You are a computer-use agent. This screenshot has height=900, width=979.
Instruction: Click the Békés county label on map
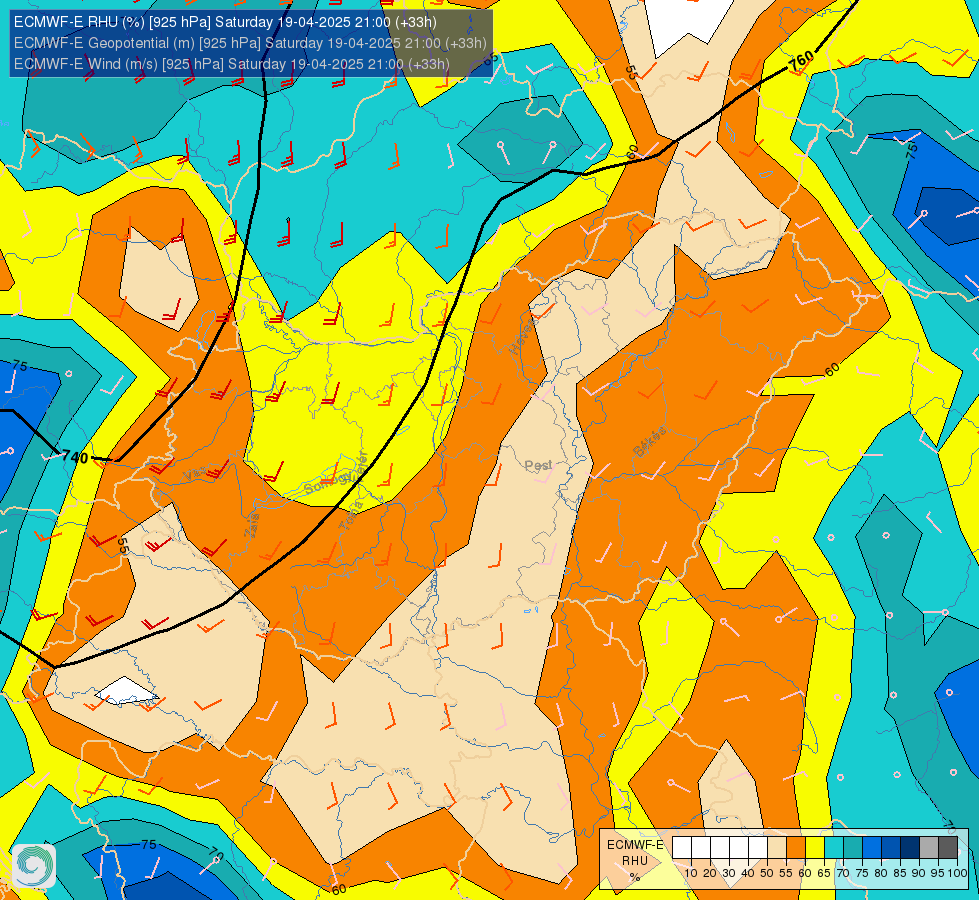[x=649, y=442]
